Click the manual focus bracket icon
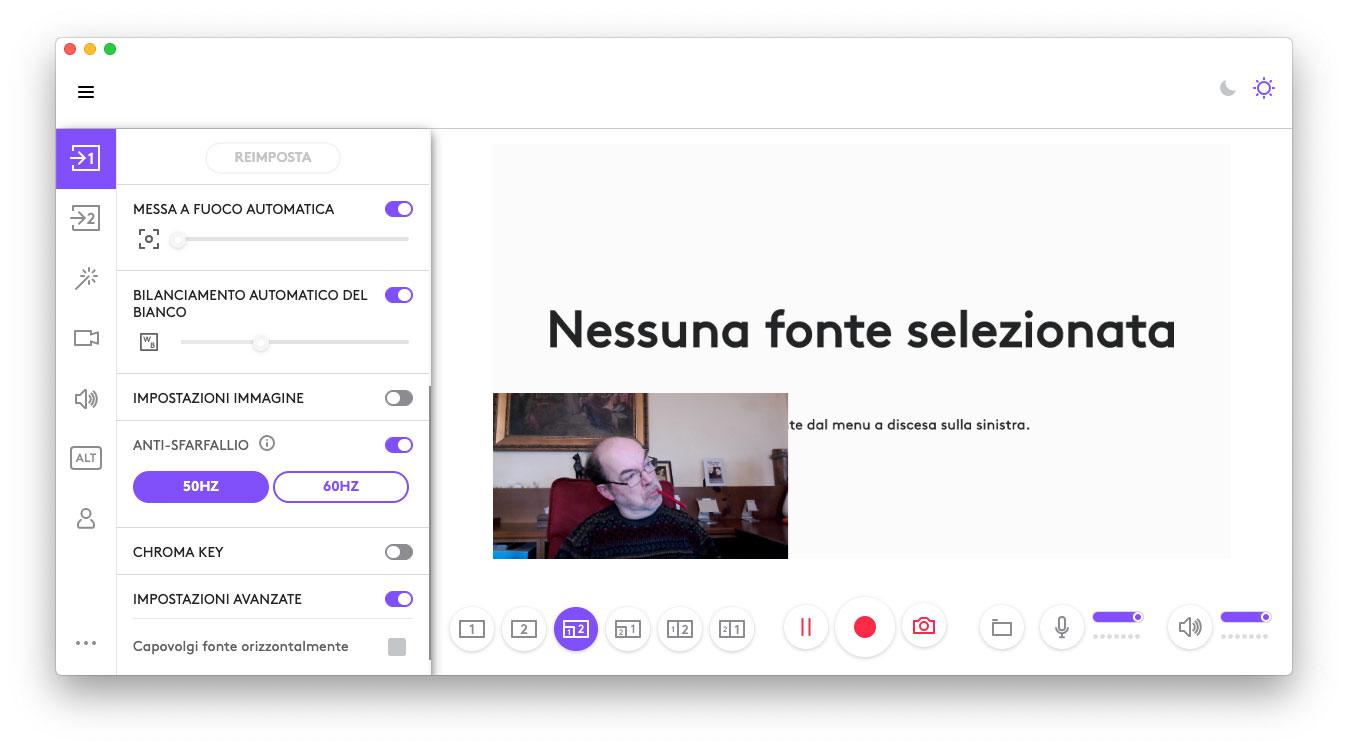Viewport: 1348px width, 749px height. click(x=148, y=239)
